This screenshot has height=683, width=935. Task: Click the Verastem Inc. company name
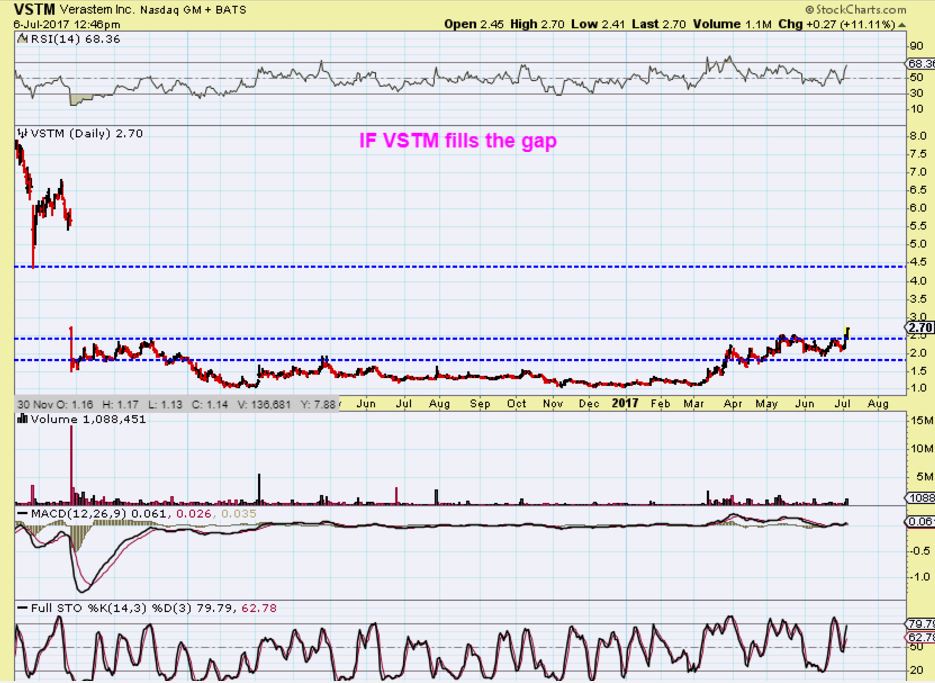(97, 10)
